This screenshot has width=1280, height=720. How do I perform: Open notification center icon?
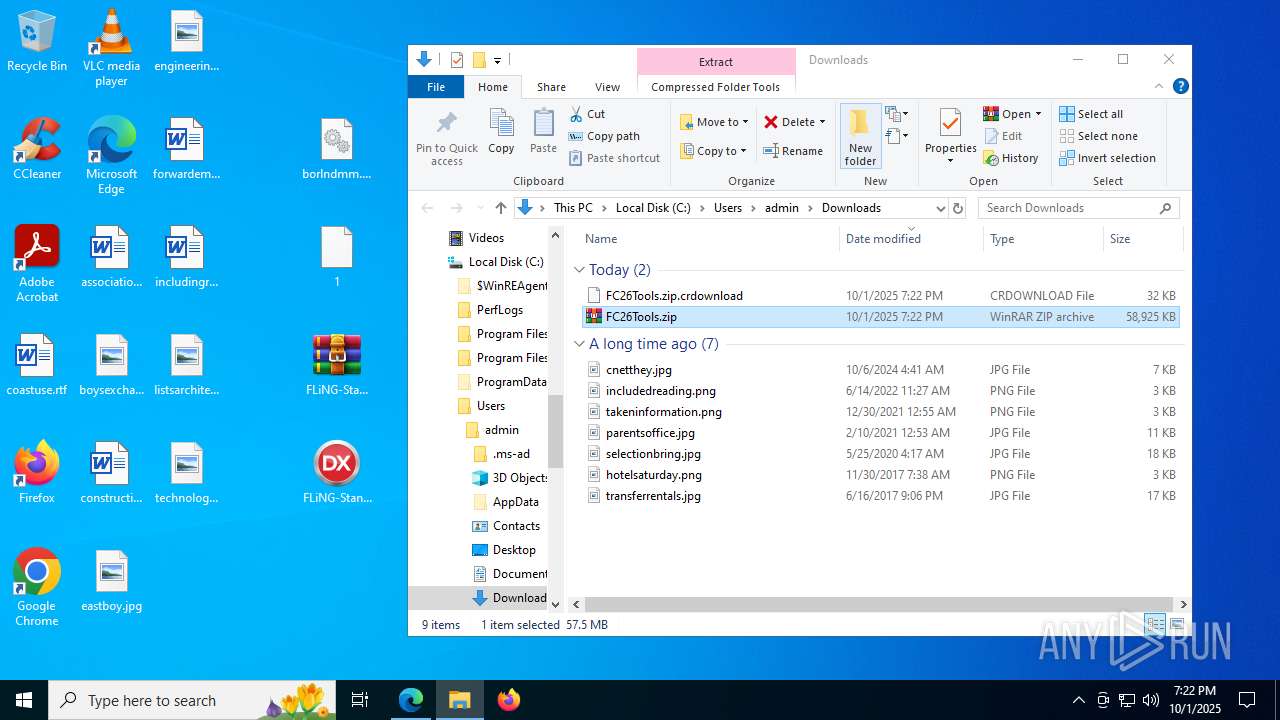pyautogui.click(x=1247, y=700)
